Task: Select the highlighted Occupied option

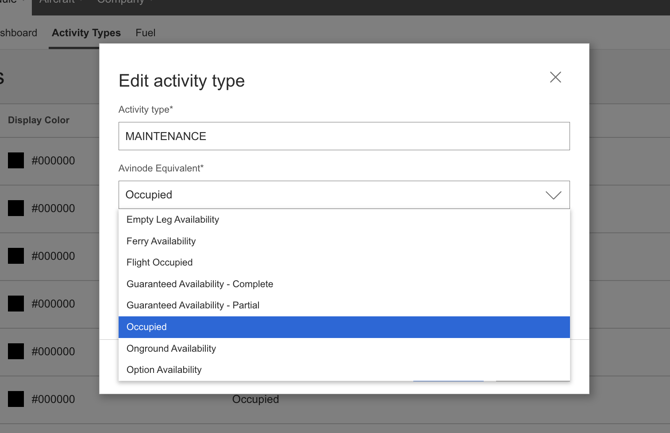Action: pyautogui.click(x=344, y=327)
